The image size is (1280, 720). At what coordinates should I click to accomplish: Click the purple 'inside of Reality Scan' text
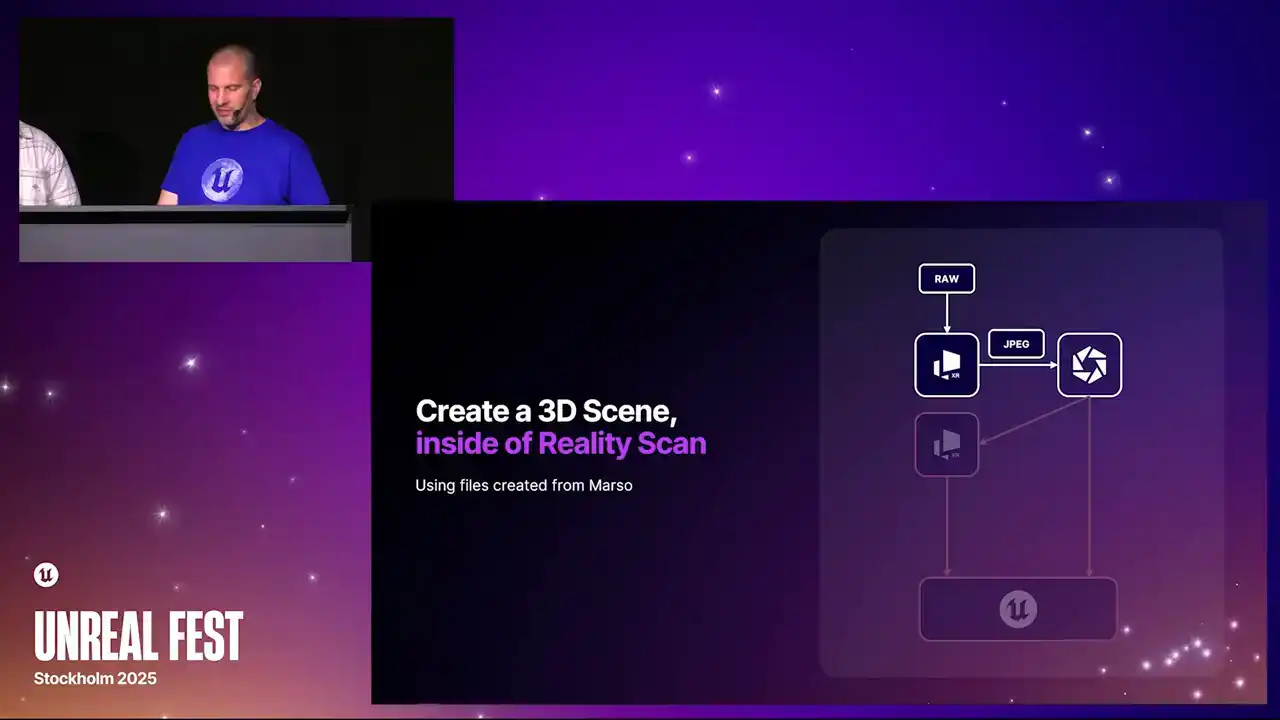tap(560, 443)
